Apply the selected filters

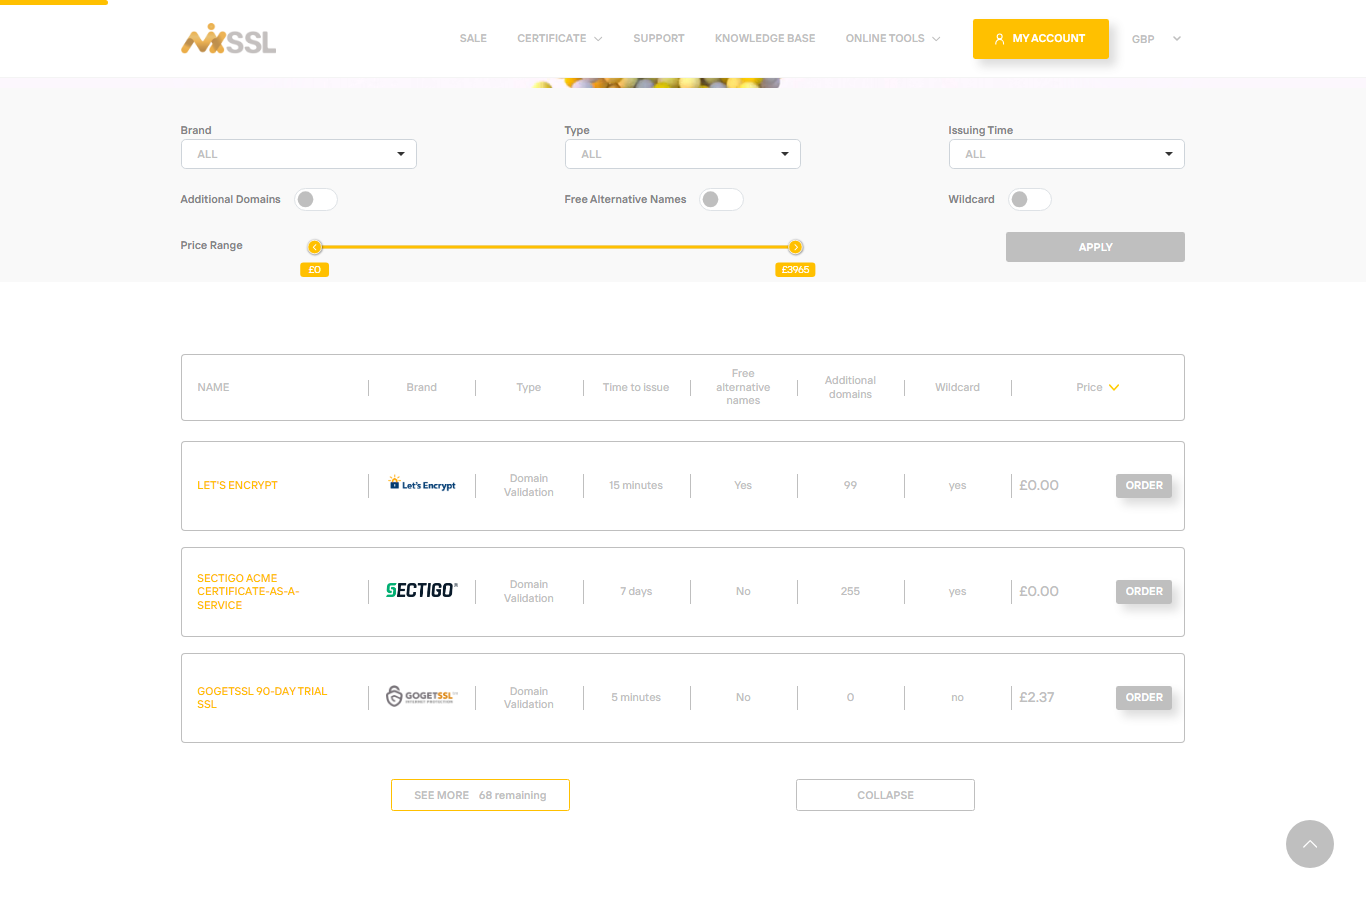click(1095, 247)
